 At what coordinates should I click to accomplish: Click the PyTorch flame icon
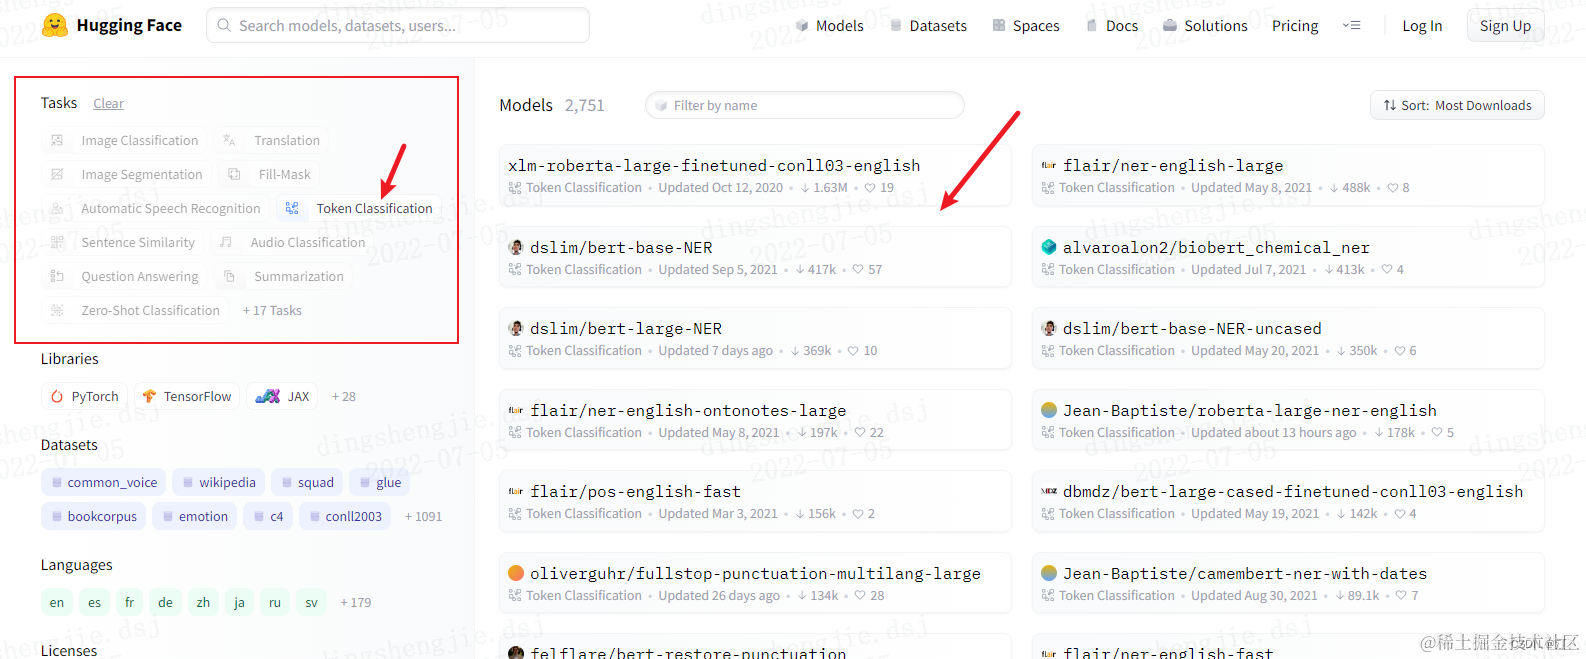coord(57,396)
